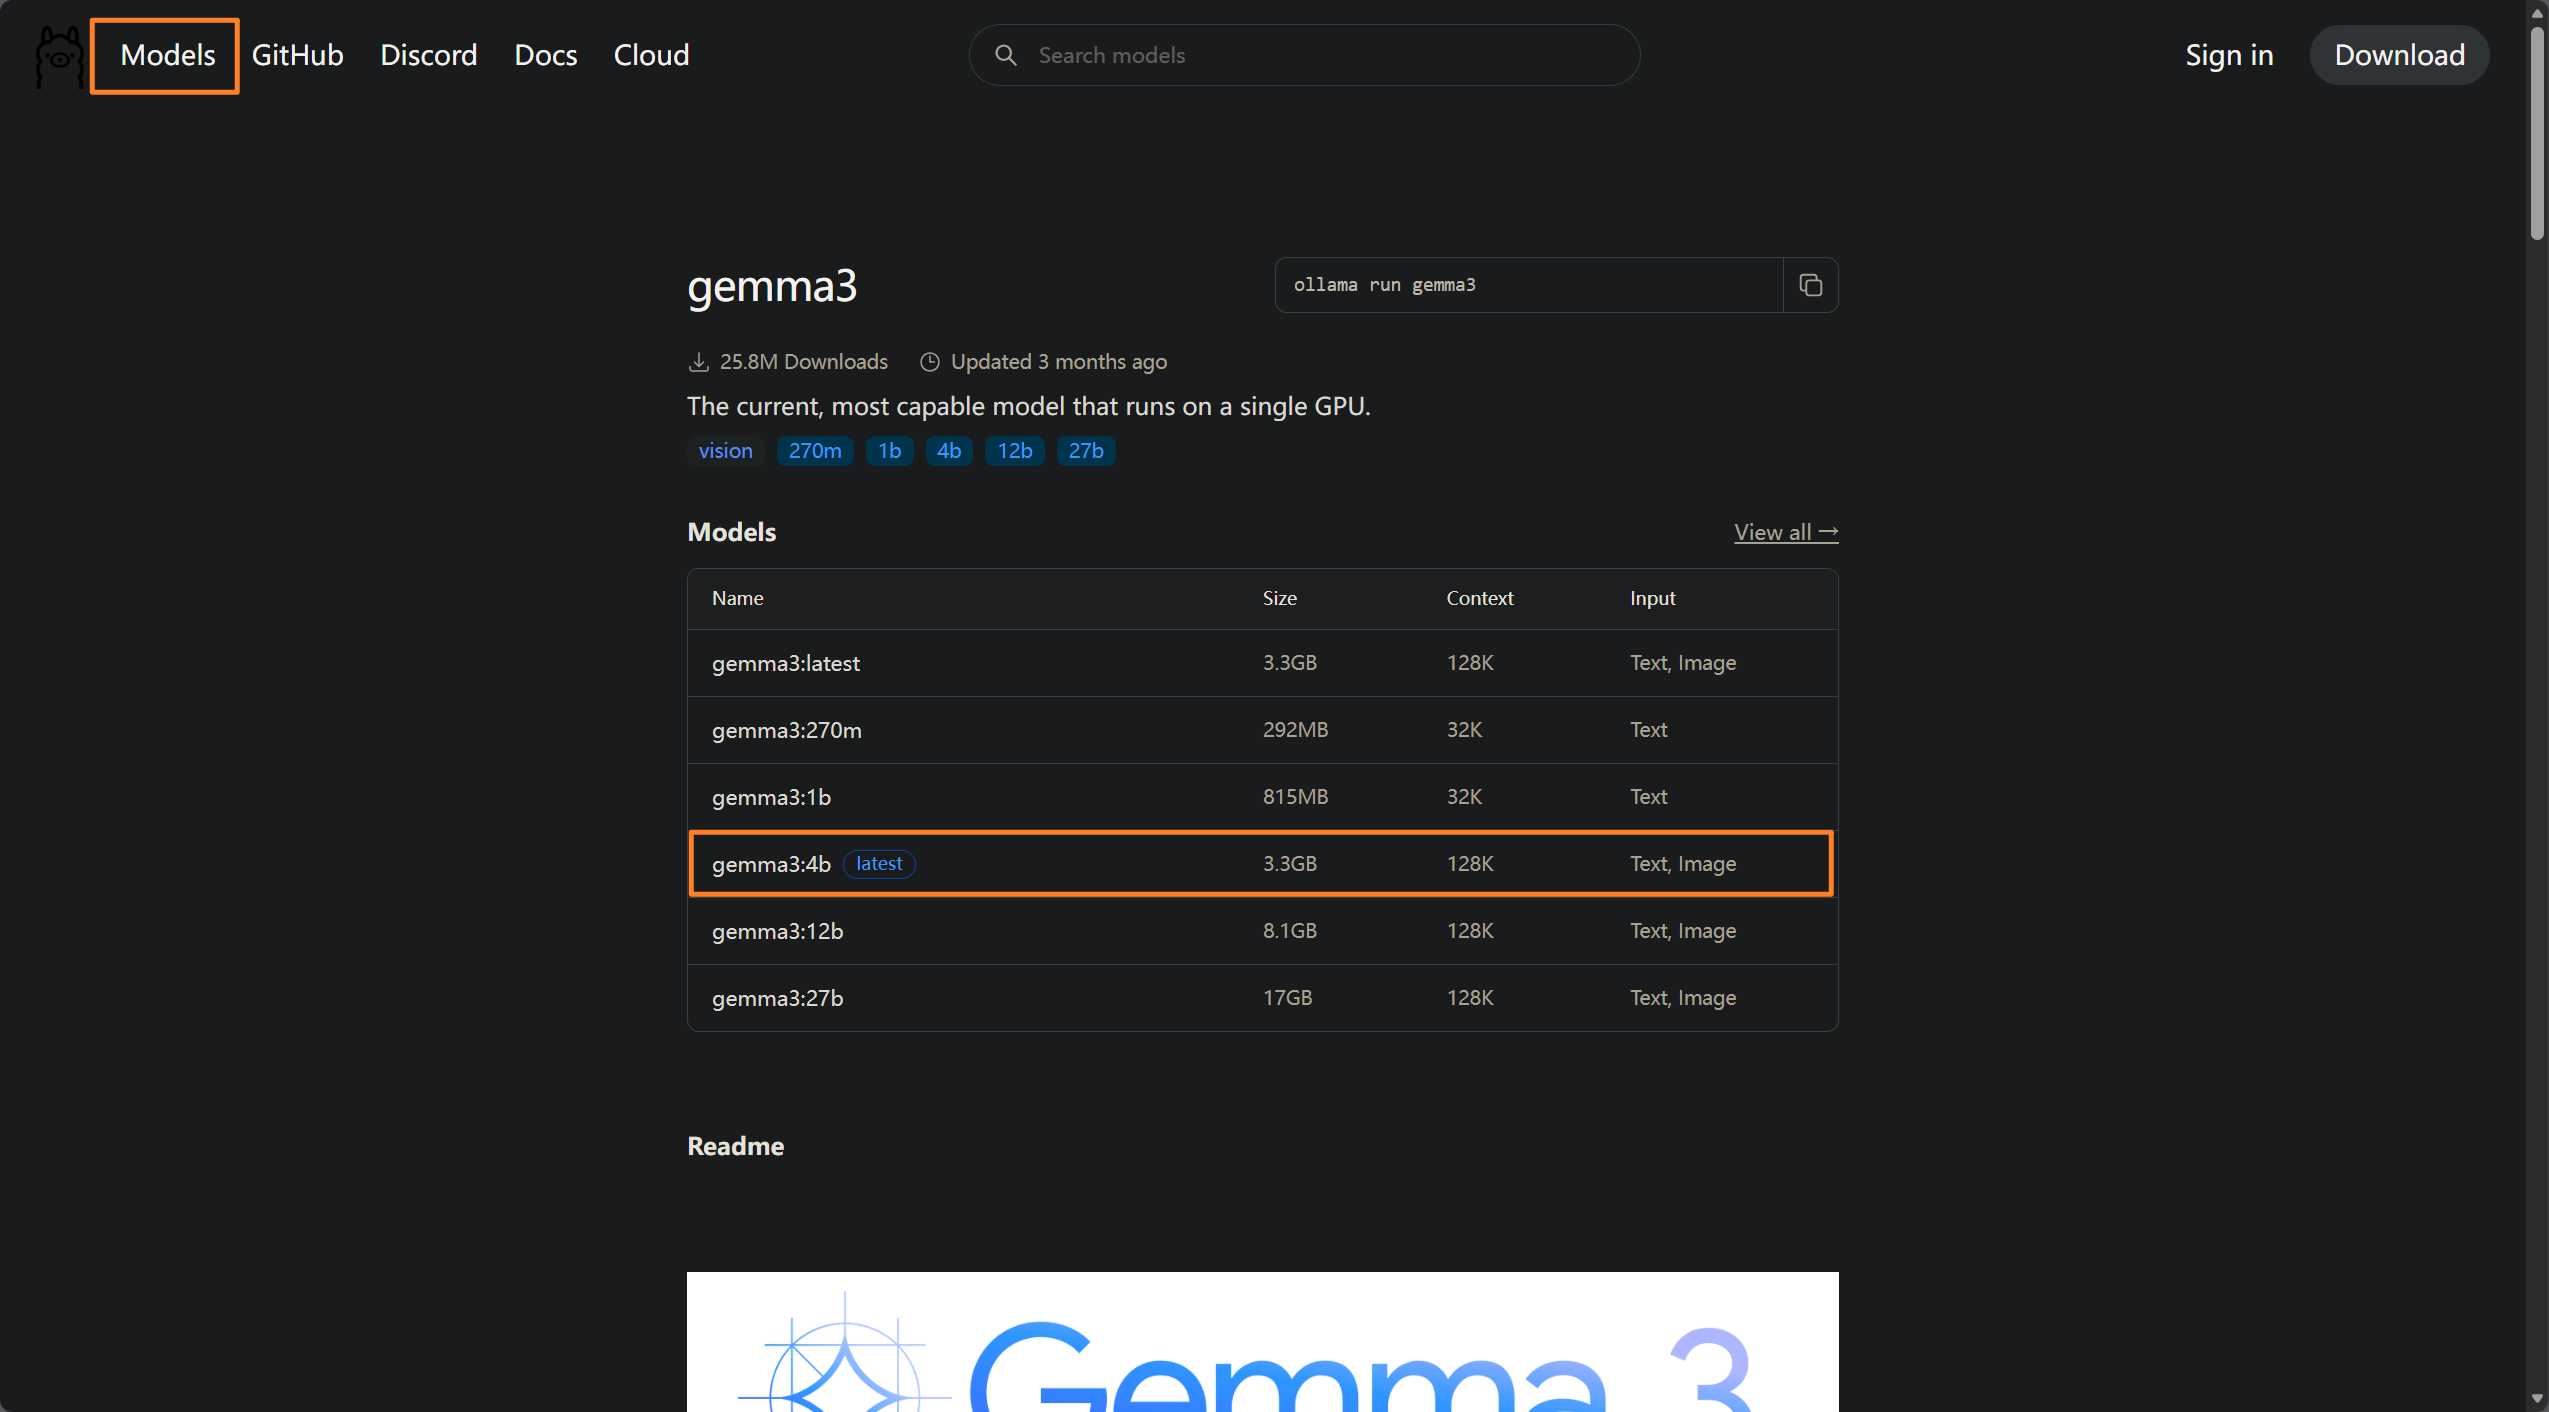This screenshot has height=1412, width=2549.
Task: Open the Docs page
Action: click(545, 55)
